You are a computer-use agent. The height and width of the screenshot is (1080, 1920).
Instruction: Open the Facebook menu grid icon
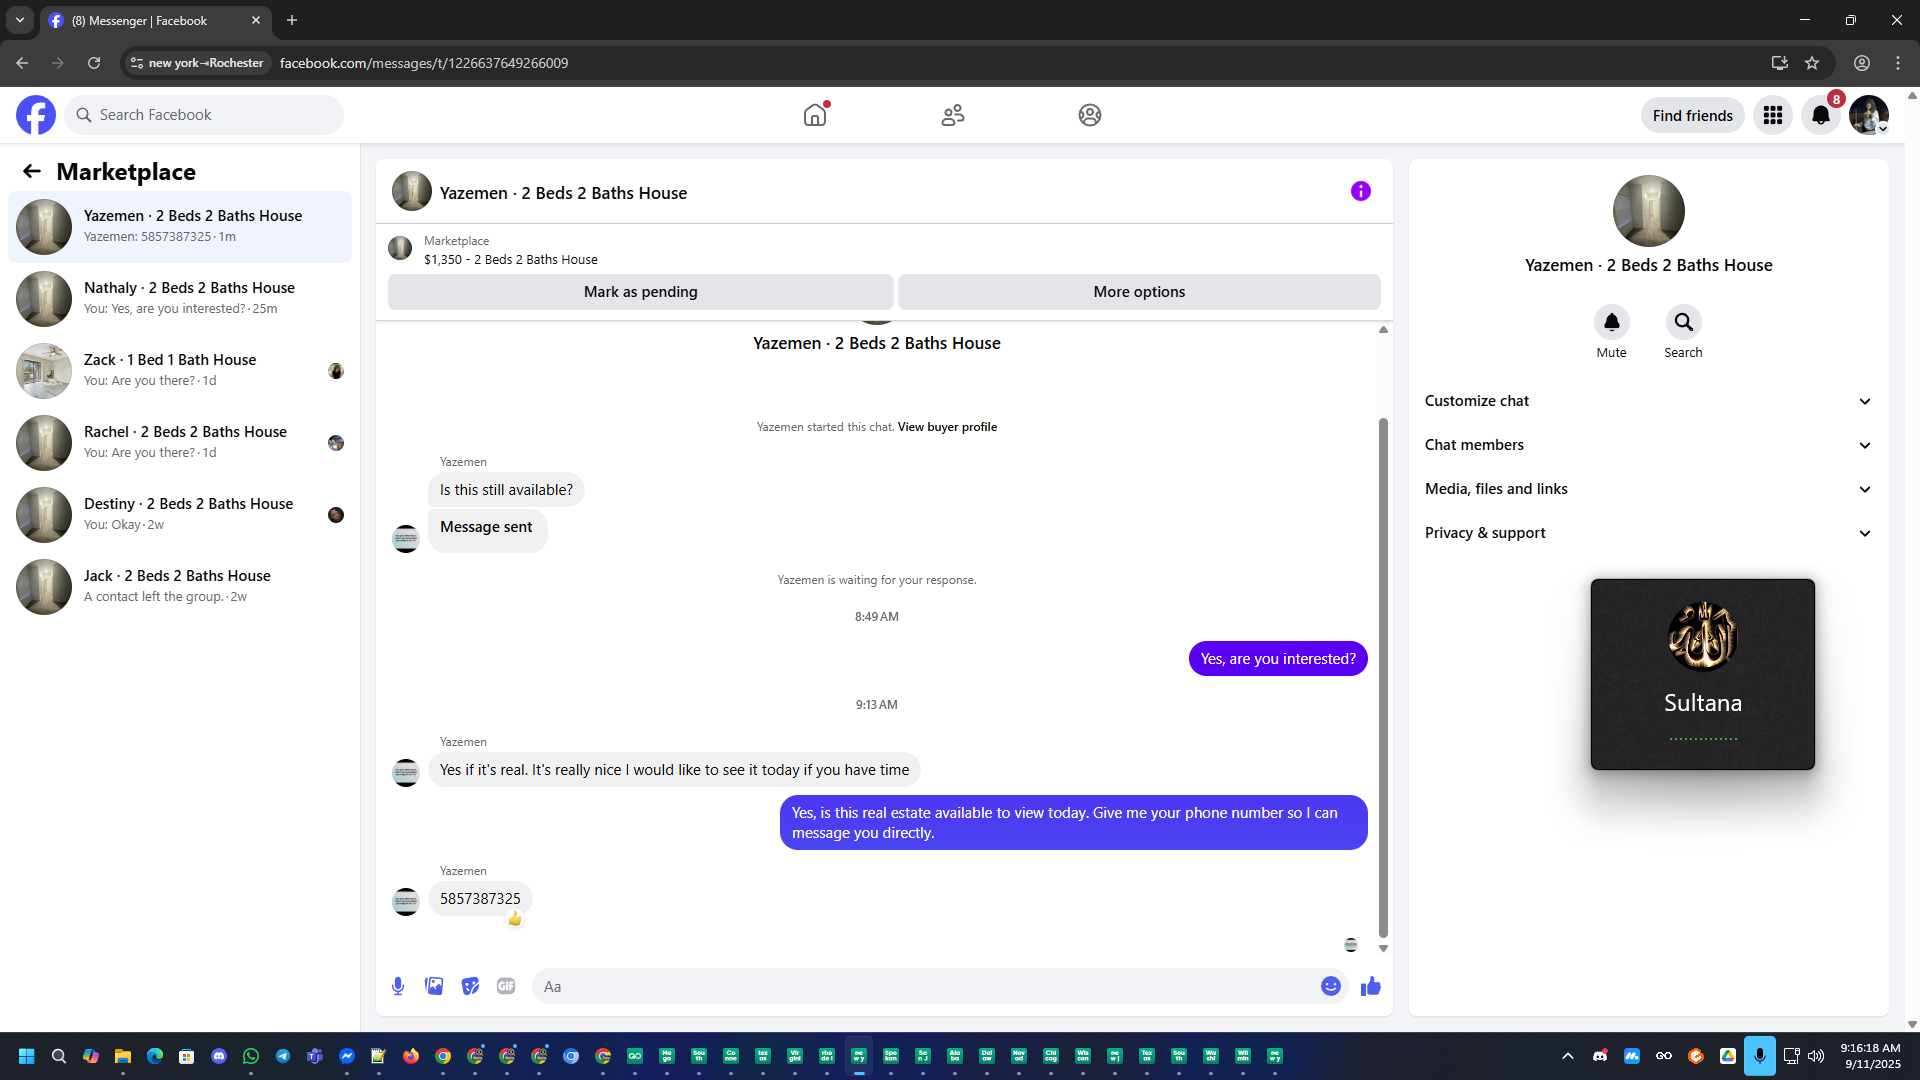tap(1772, 115)
